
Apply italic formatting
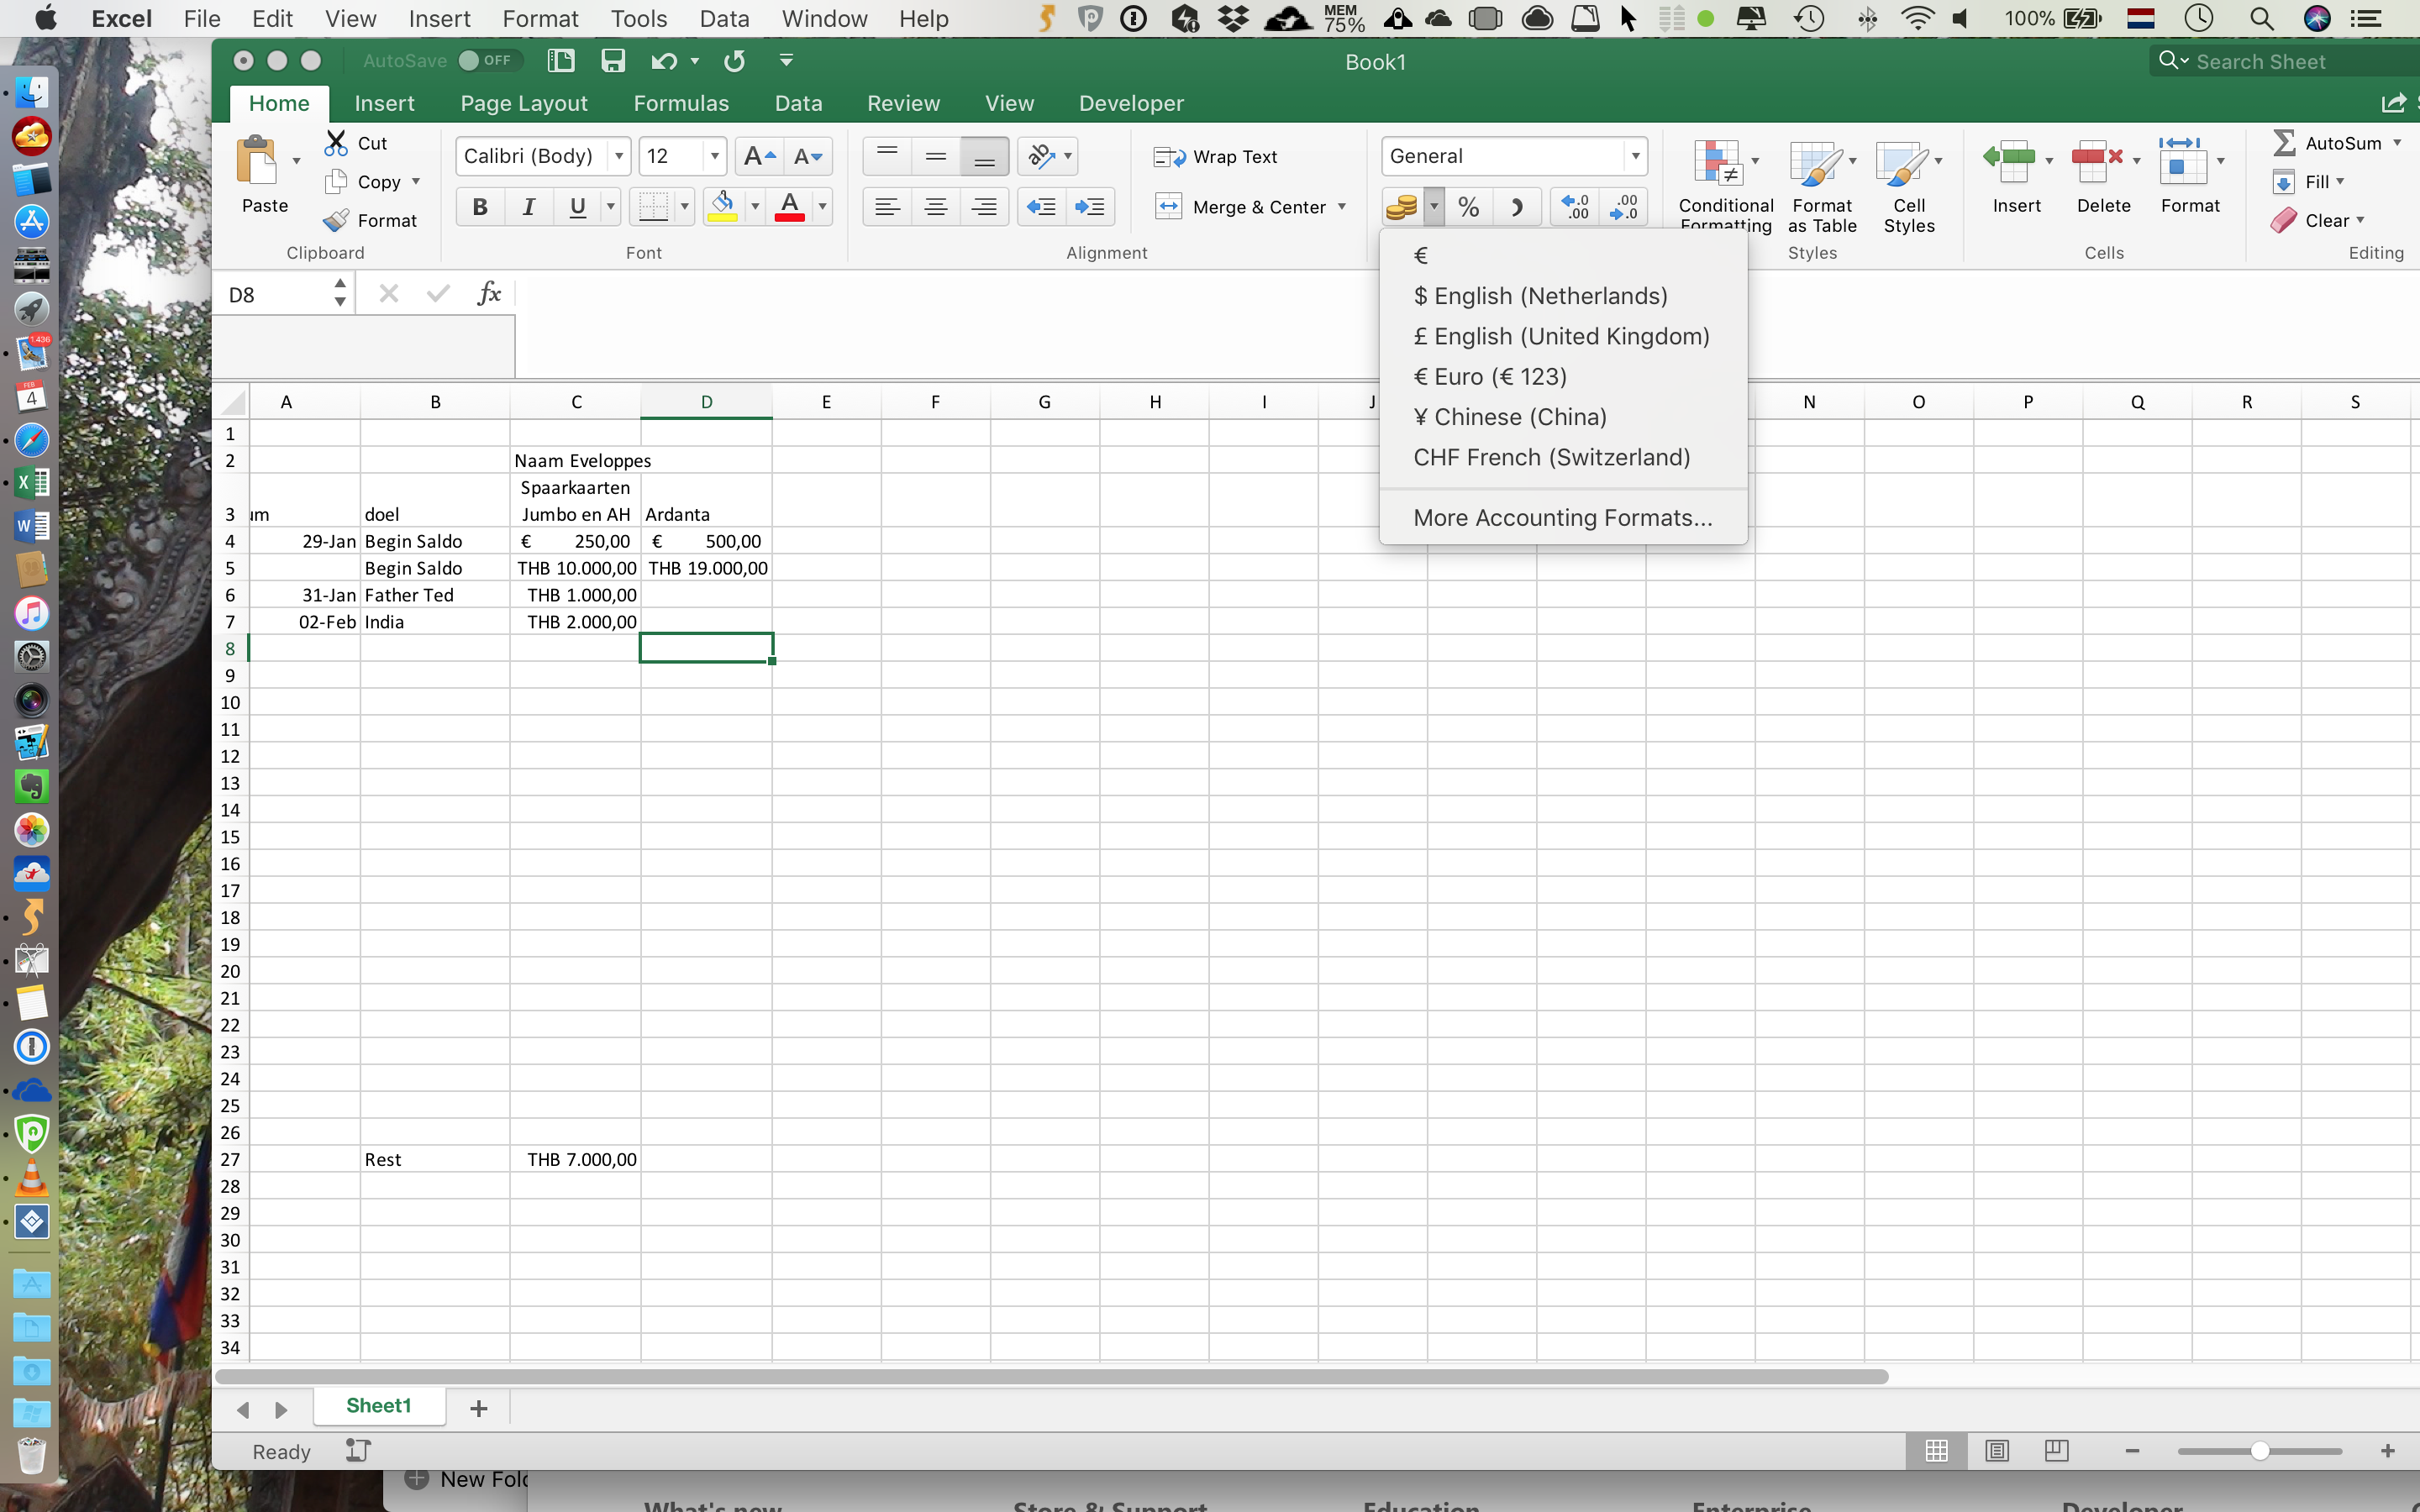pyautogui.click(x=529, y=206)
